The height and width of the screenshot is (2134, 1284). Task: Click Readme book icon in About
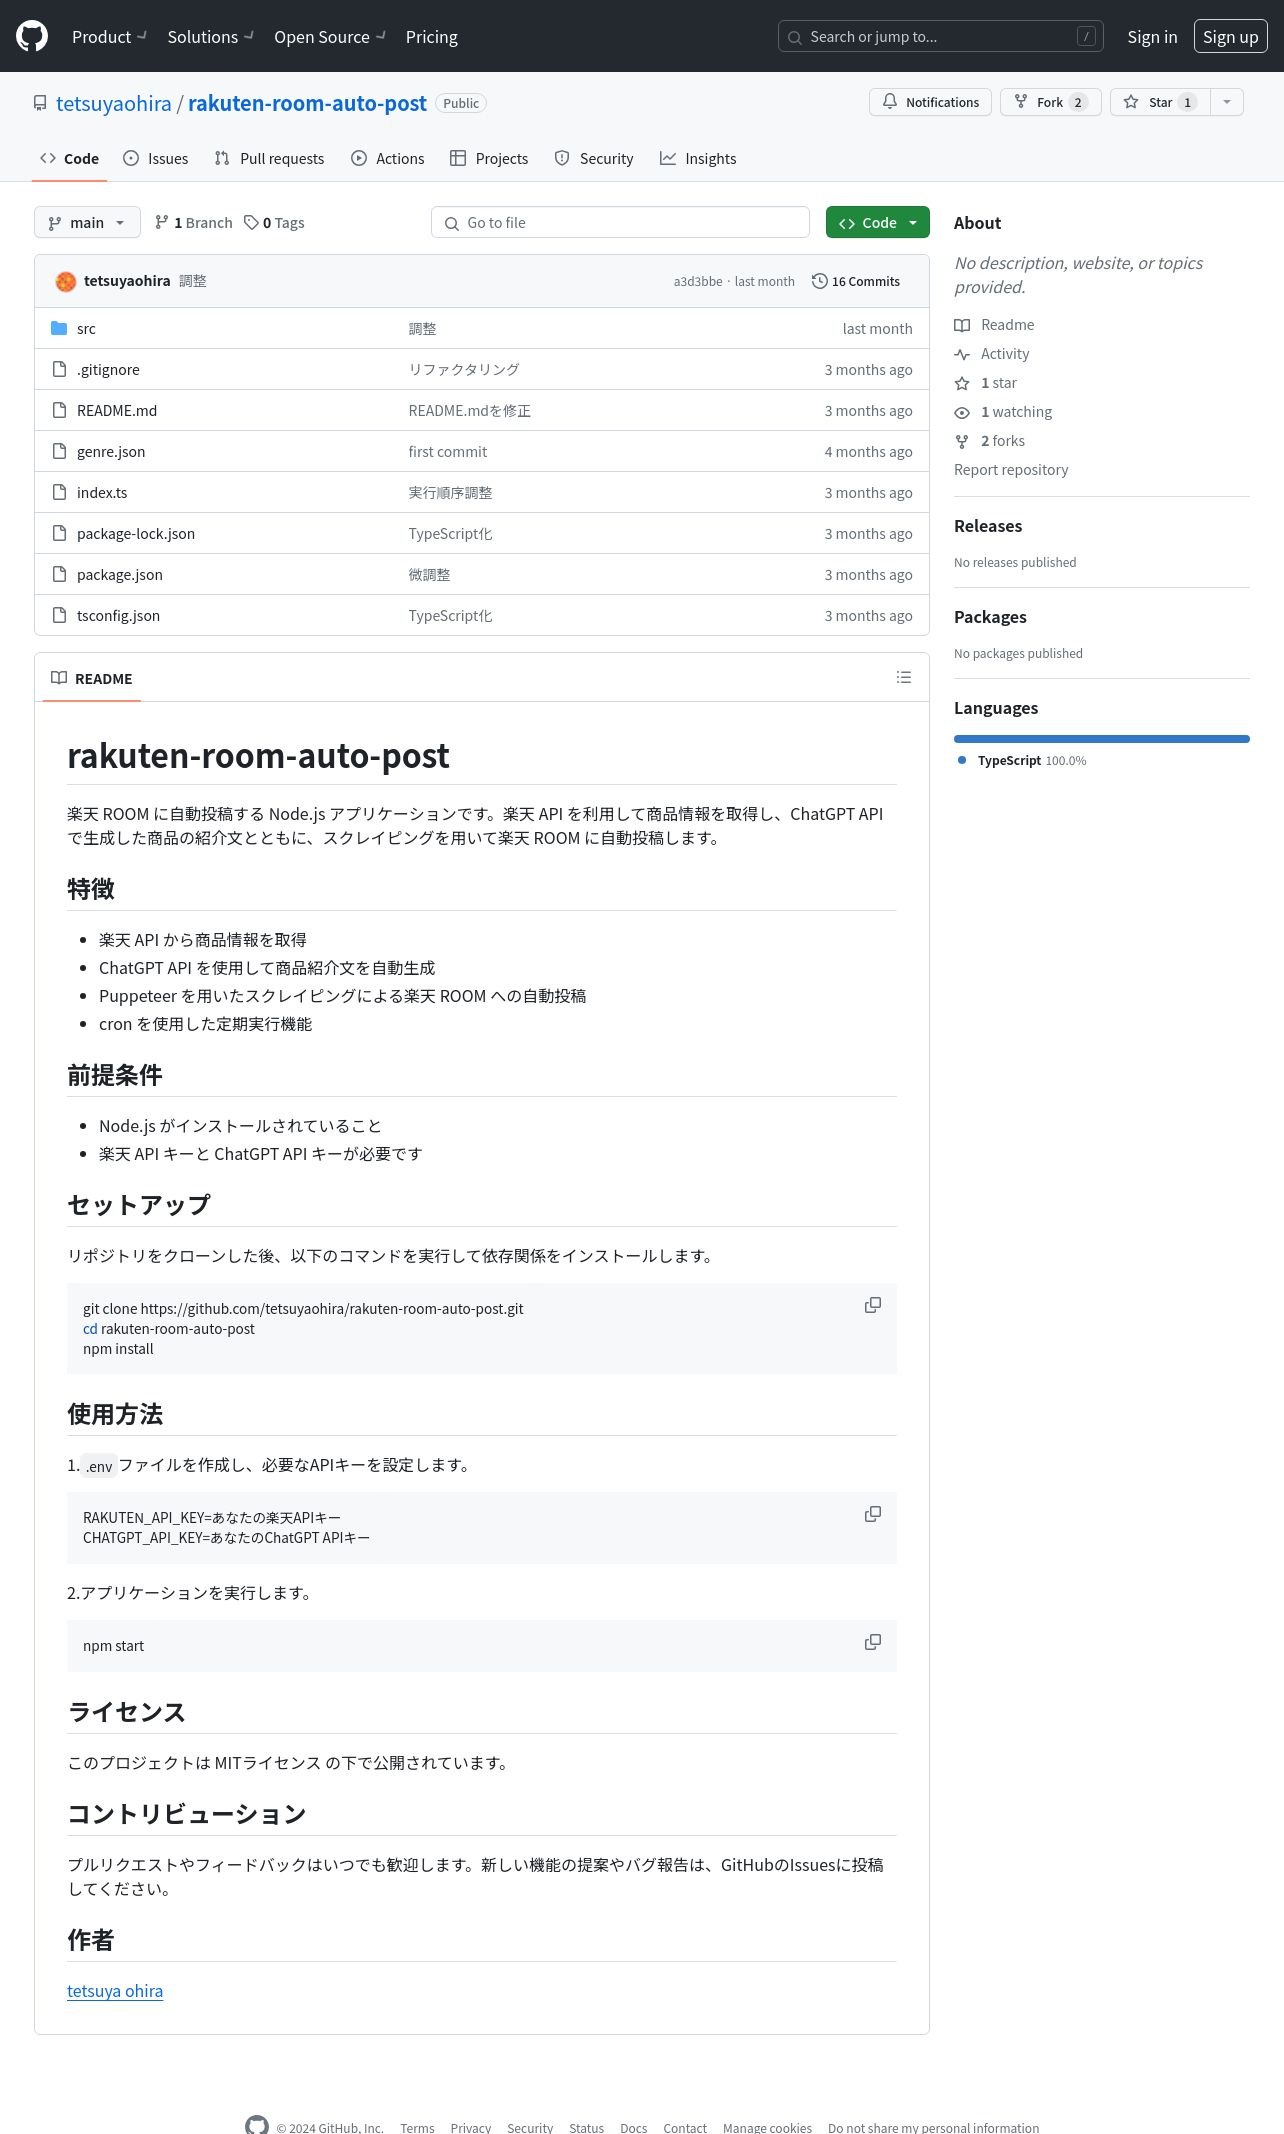click(x=962, y=325)
